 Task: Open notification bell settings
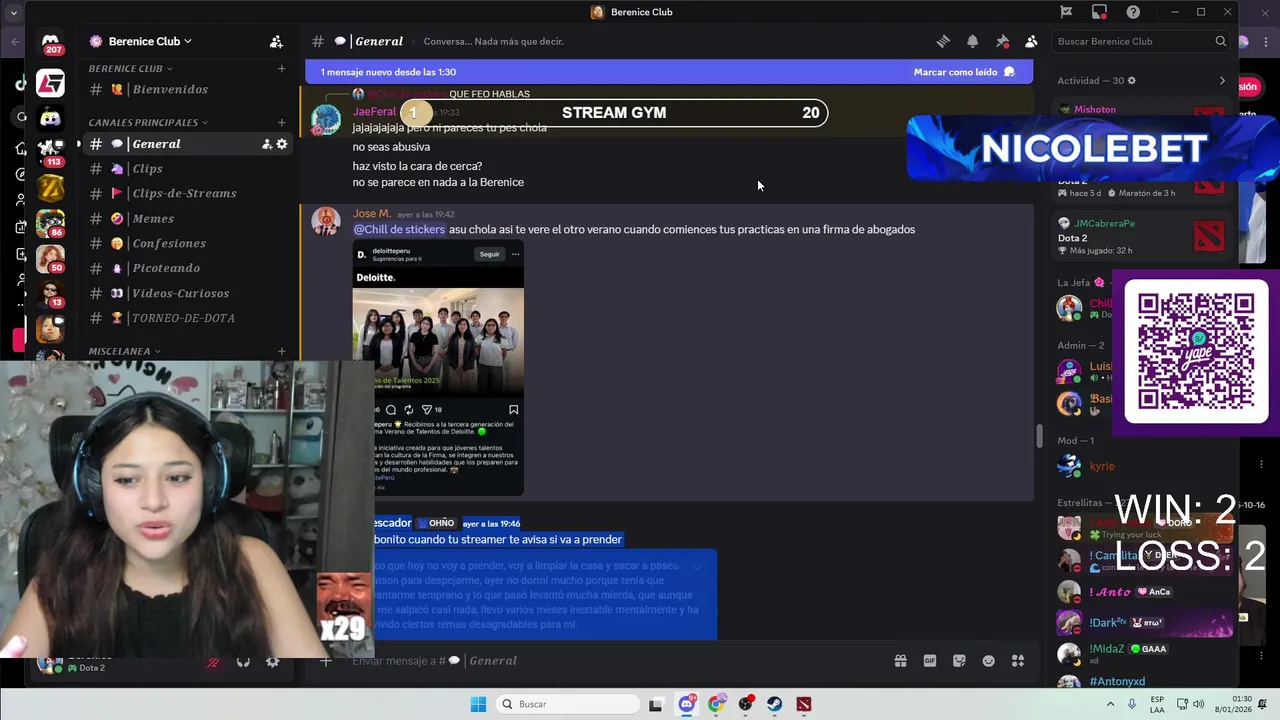pyautogui.click(x=972, y=41)
